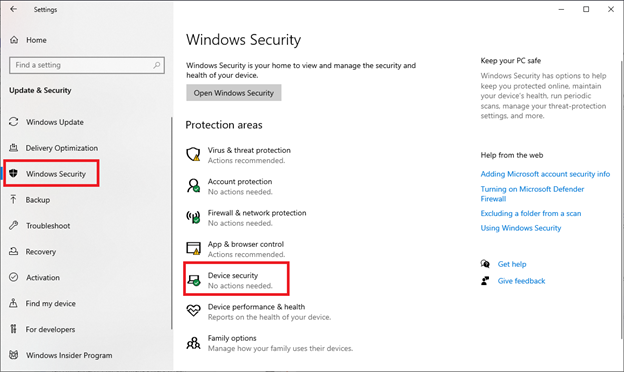The image size is (624, 372).
Task: Click the For developers tools icon
Action: pos(14,329)
